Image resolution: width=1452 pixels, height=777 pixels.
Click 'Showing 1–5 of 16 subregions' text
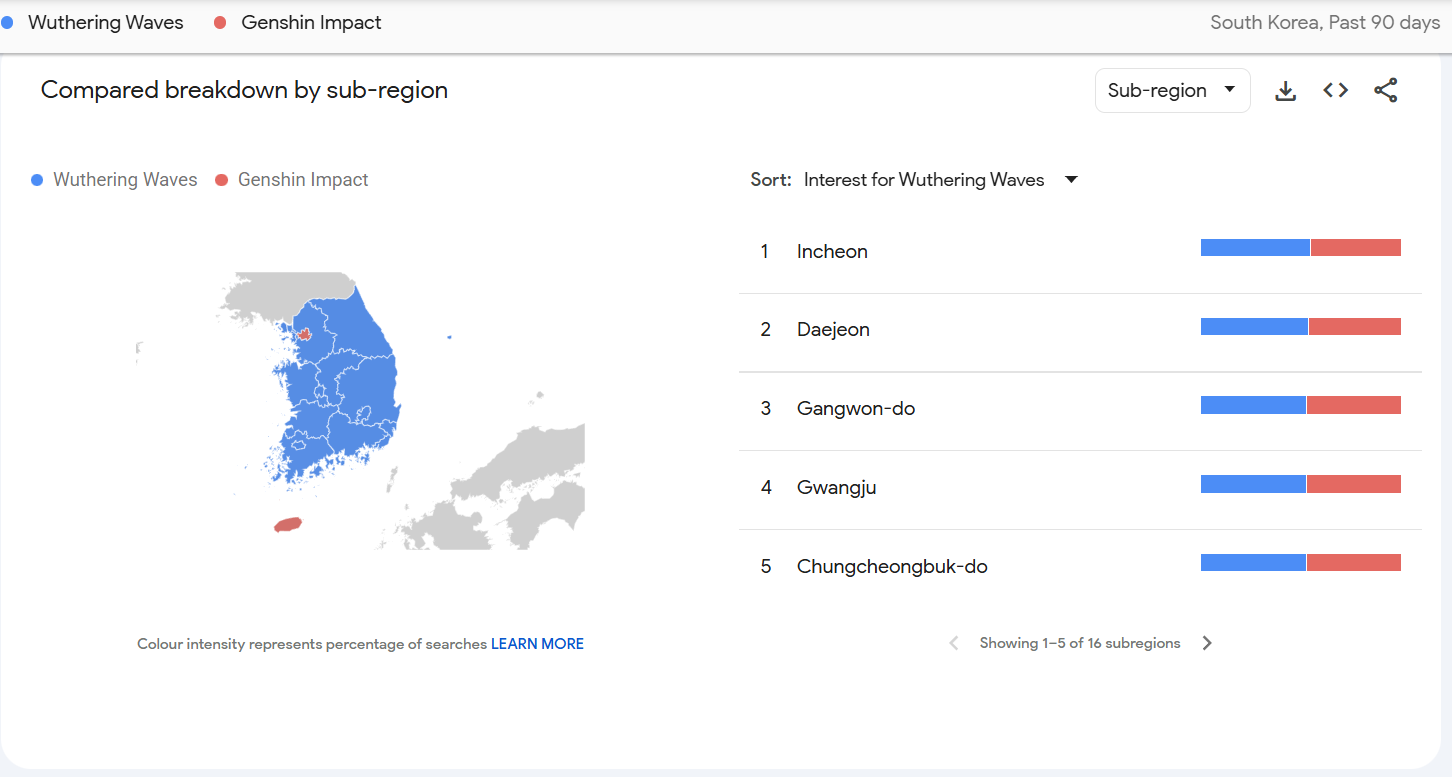pyautogui.click(x=1080, y=643)
